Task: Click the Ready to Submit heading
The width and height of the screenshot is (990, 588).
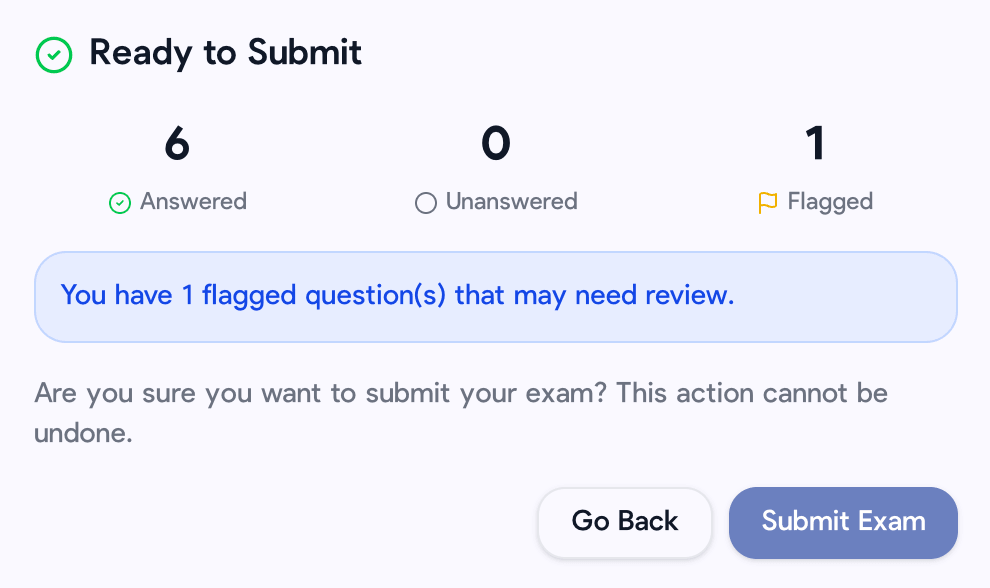Action: [225, 53]
